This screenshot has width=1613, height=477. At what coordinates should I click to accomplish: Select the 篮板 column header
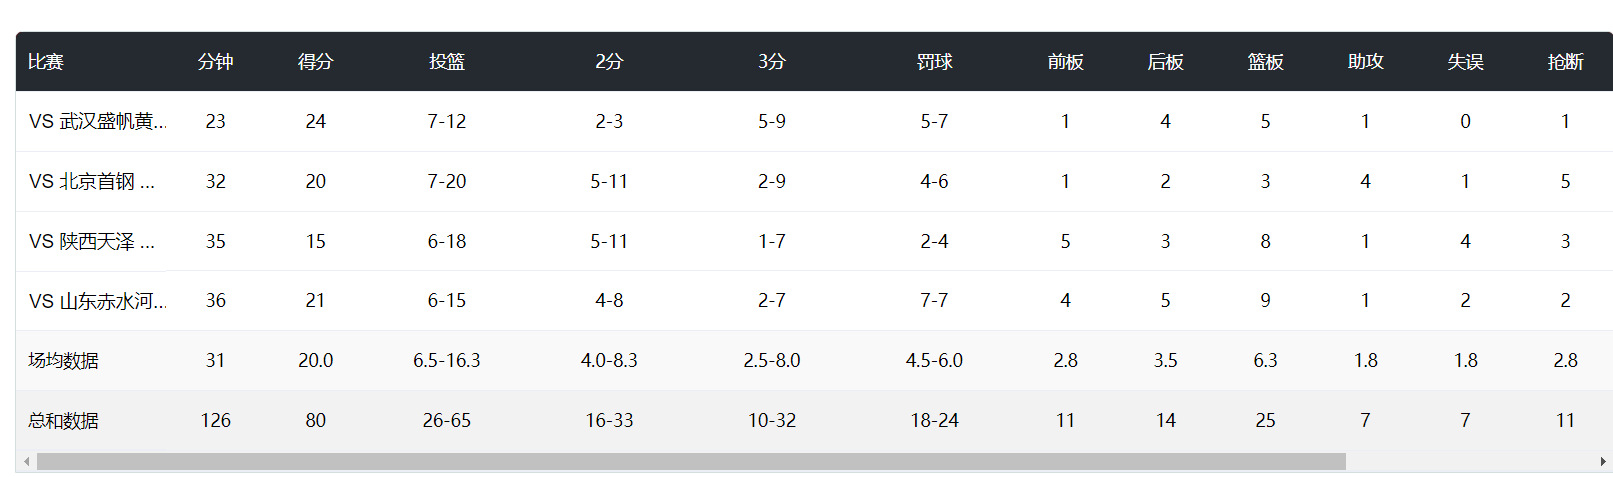pyautogui.click(x=1265, y=62)
